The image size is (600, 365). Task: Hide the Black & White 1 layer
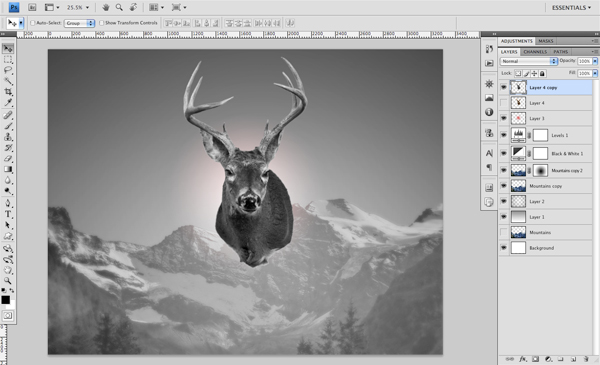coord(504,153)
